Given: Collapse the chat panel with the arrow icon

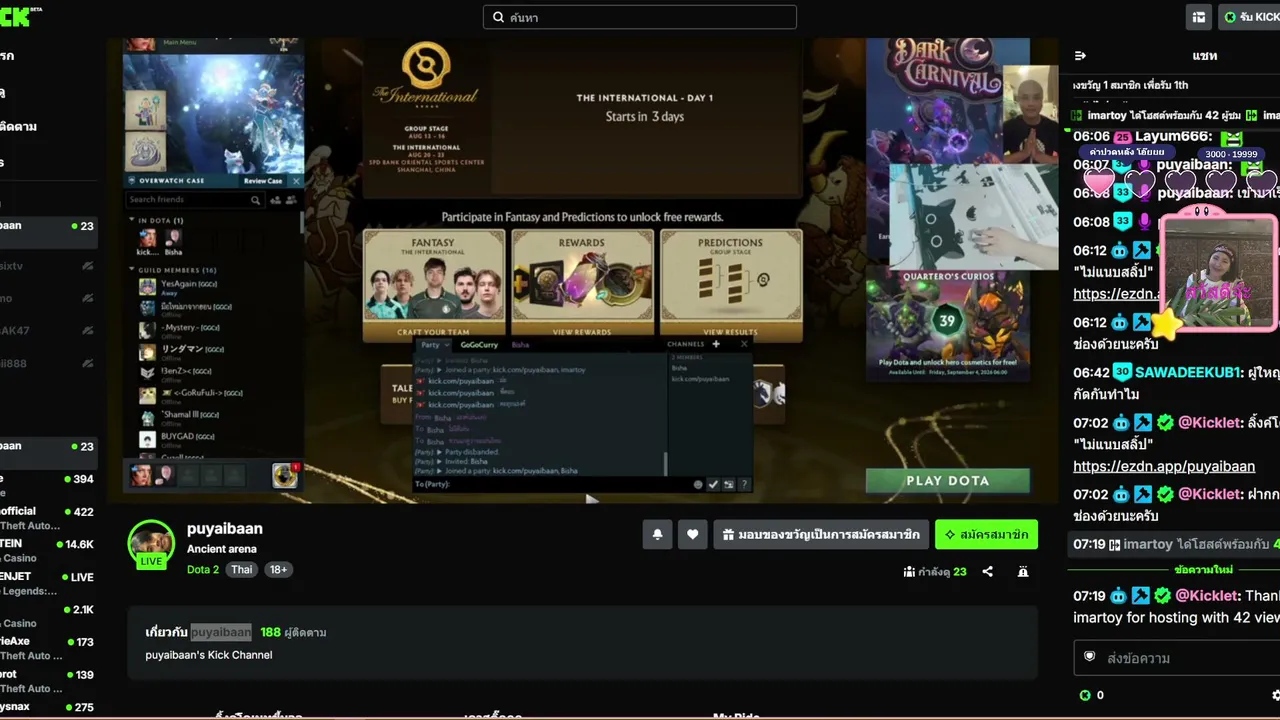Looking at the screenshot, I should pos(1080,56).
